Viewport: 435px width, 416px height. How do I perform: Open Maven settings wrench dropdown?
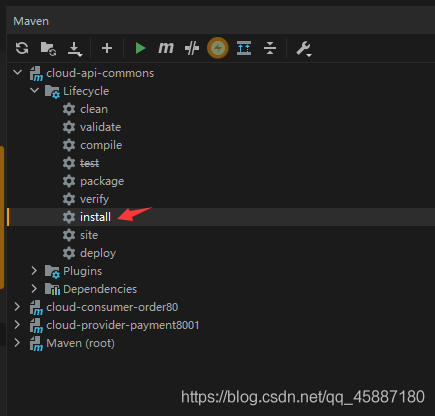[x=304, y=49]
